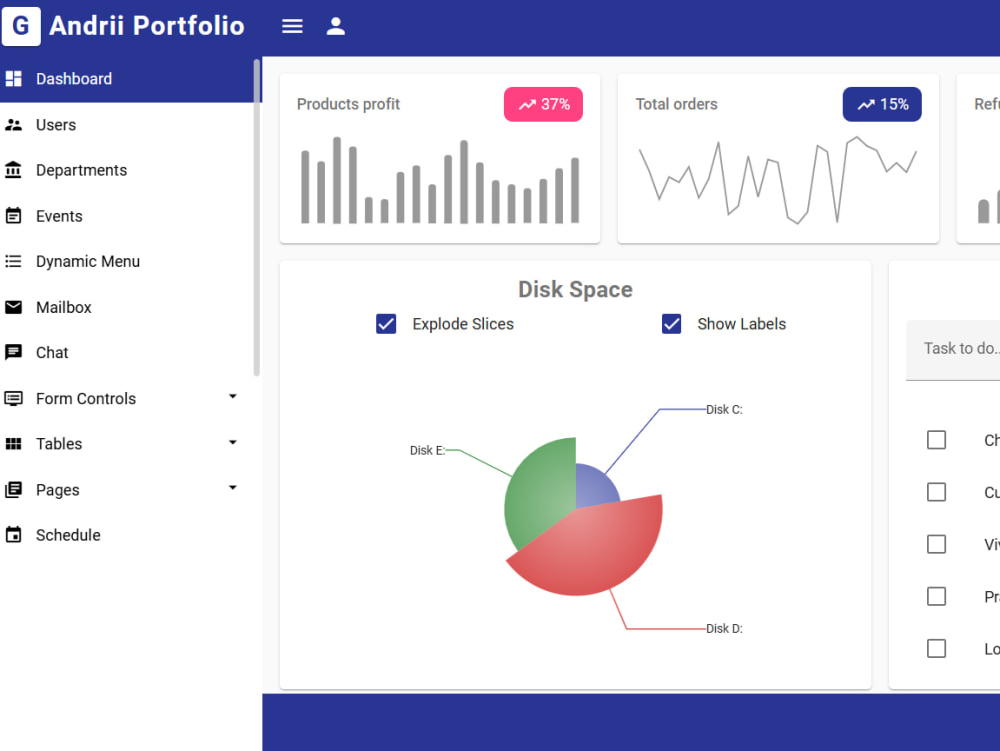The image size is (1000, 751).
Task: Check the task checkbox beside 'Cu'
Action: coord(936,492)
